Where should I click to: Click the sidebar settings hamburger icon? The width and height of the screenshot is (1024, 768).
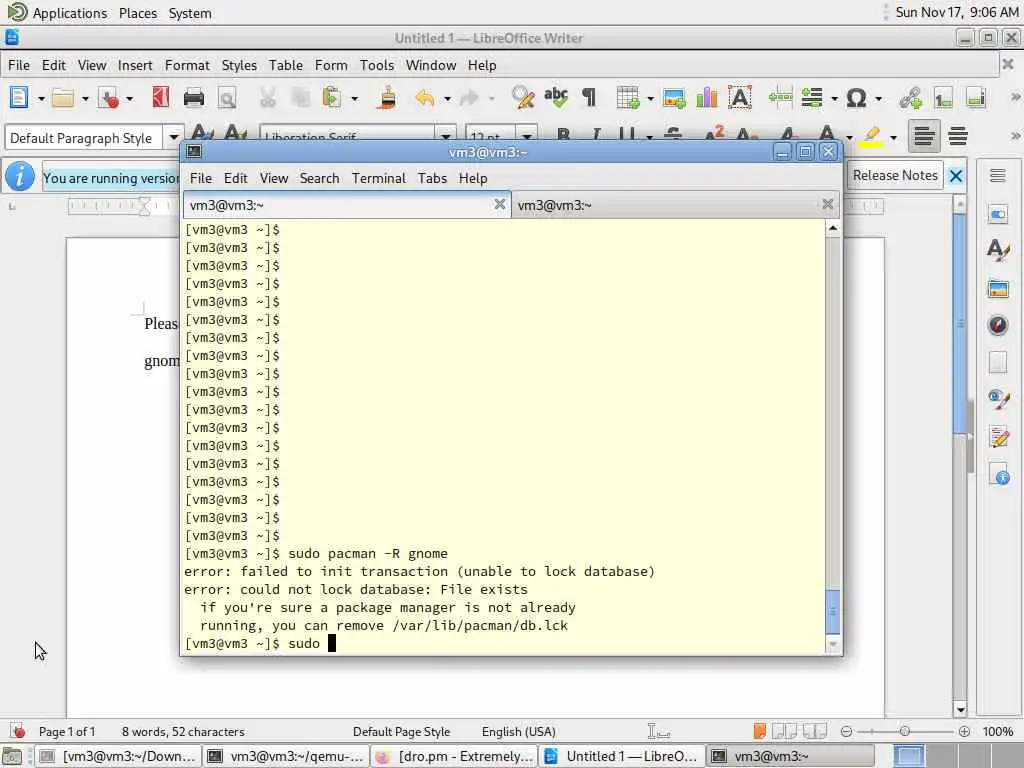coord(997,175)
